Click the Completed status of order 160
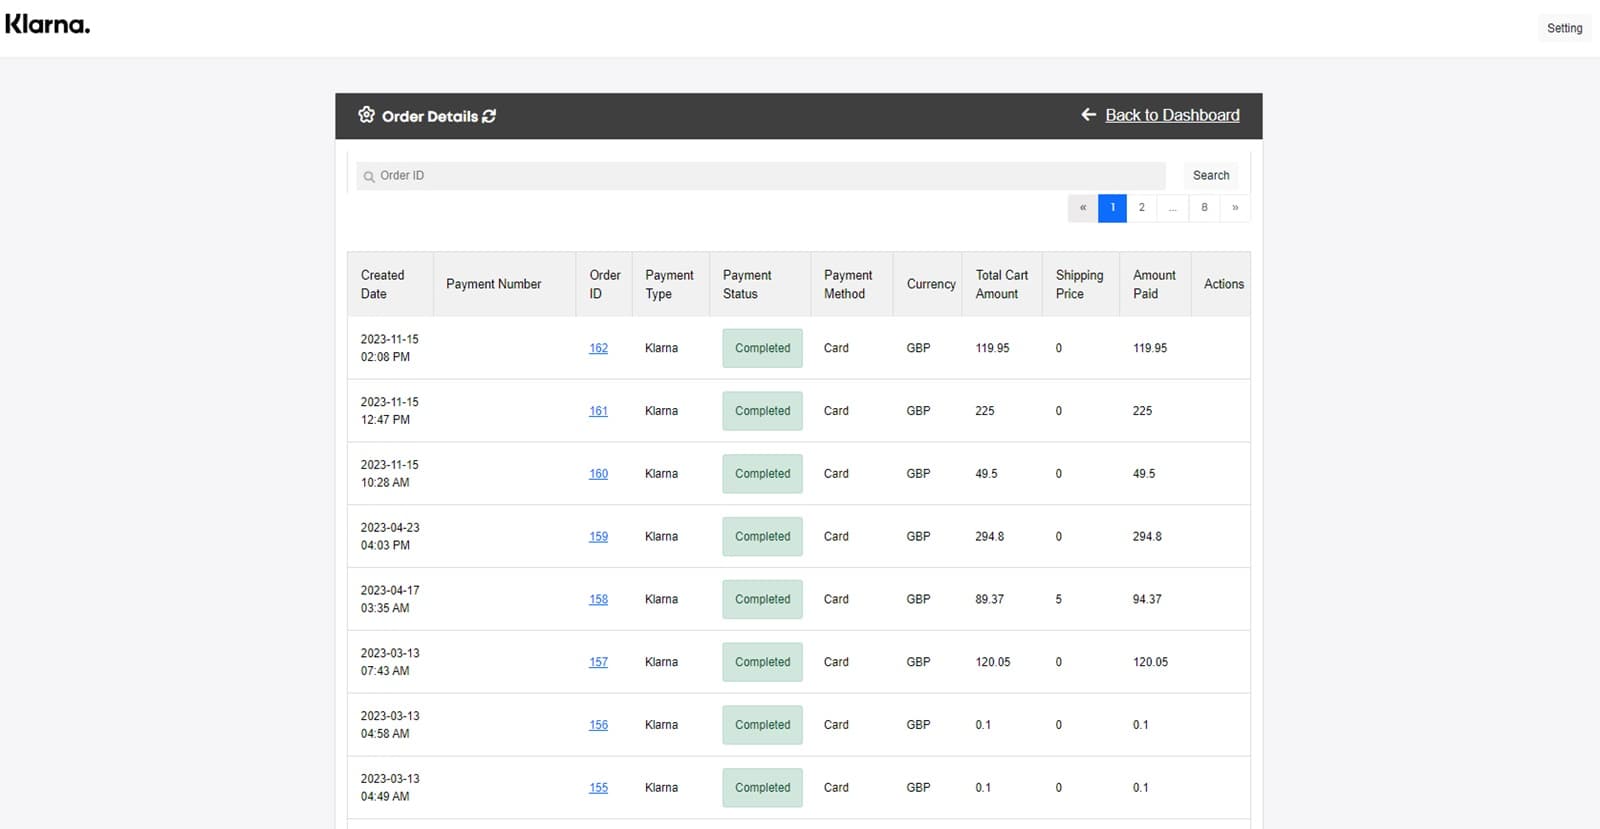The image size is (1600, 829). point(762,474)
